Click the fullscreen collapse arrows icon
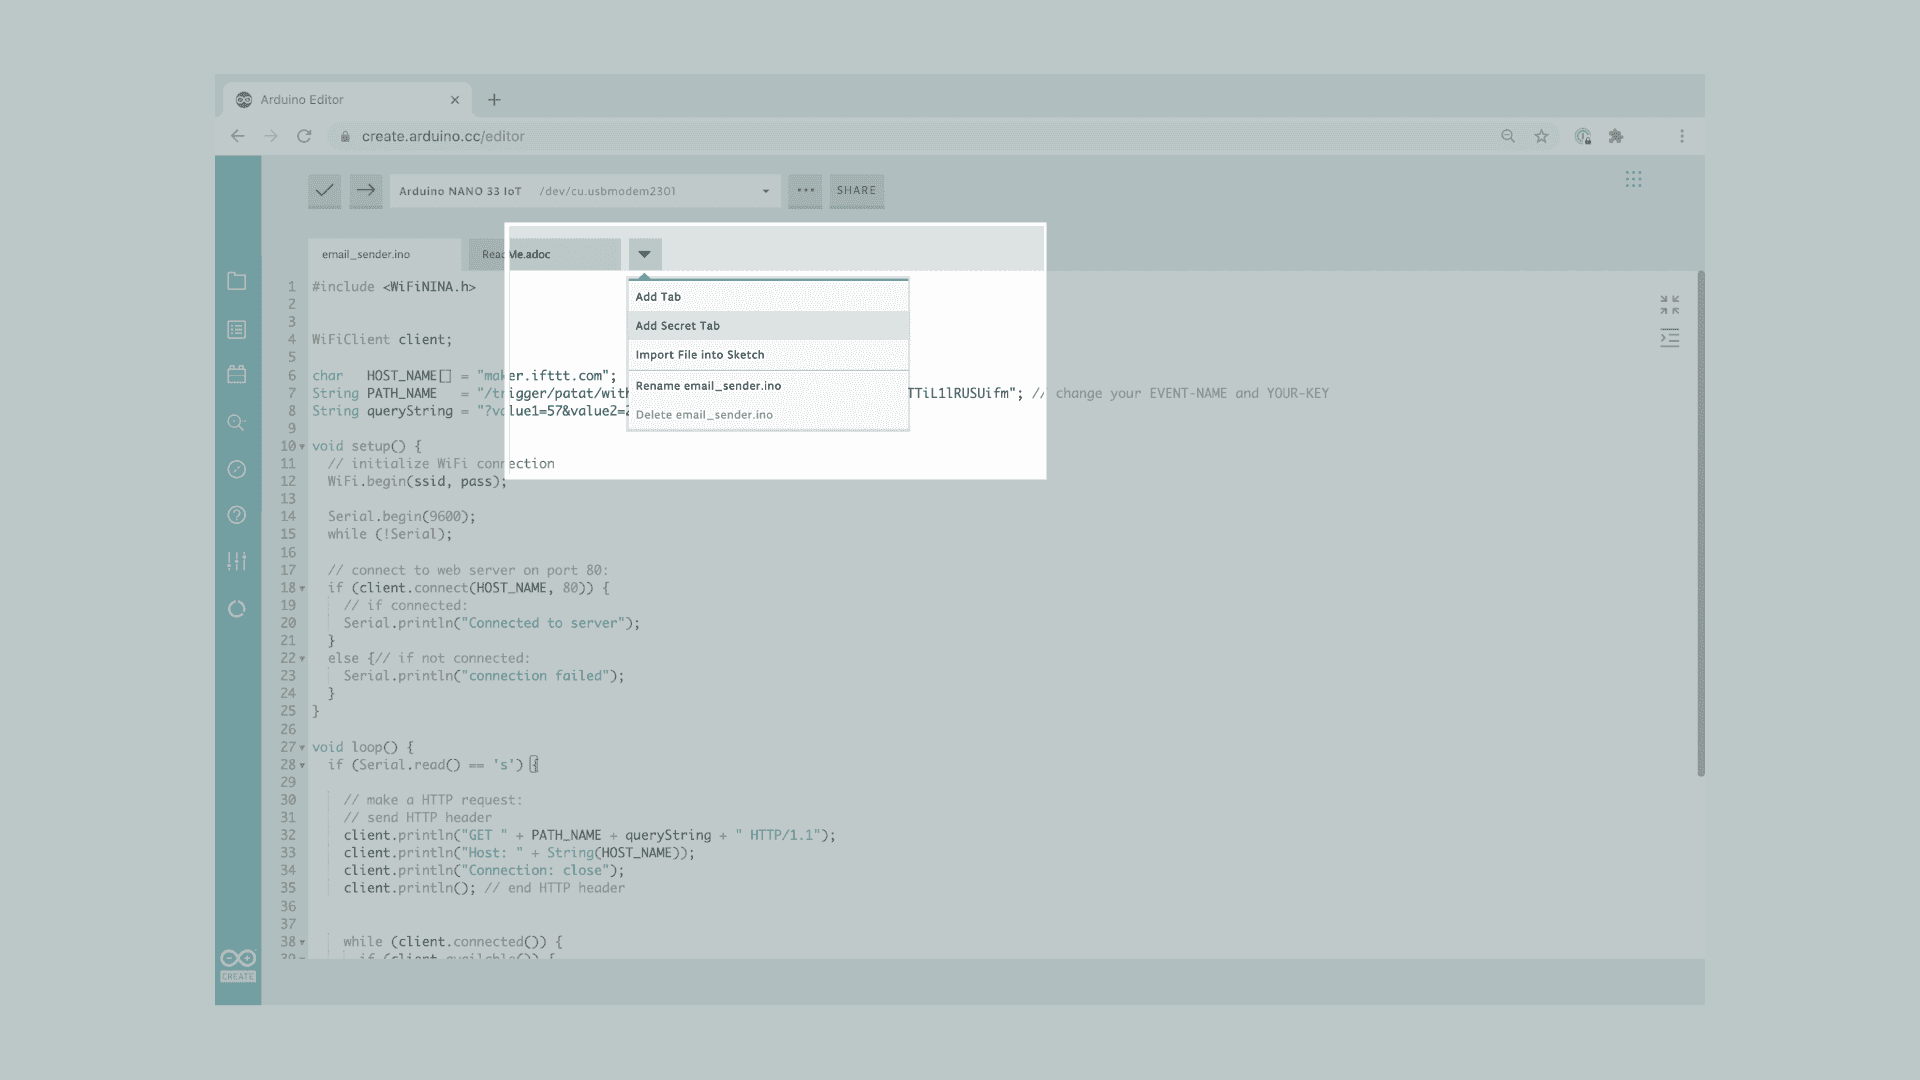The image size is (1920, 1080). pyautogui.click(x=1669, y=304)
